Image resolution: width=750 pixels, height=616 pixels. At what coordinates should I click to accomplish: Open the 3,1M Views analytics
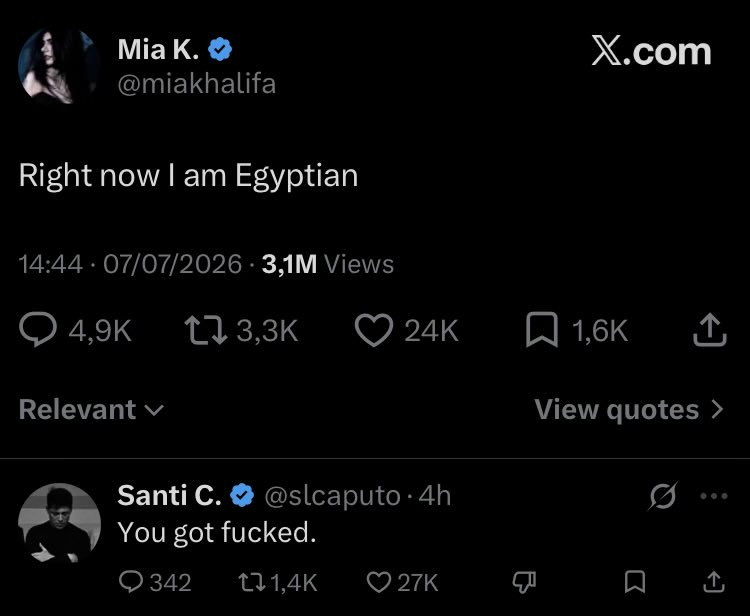pos(328,264)
